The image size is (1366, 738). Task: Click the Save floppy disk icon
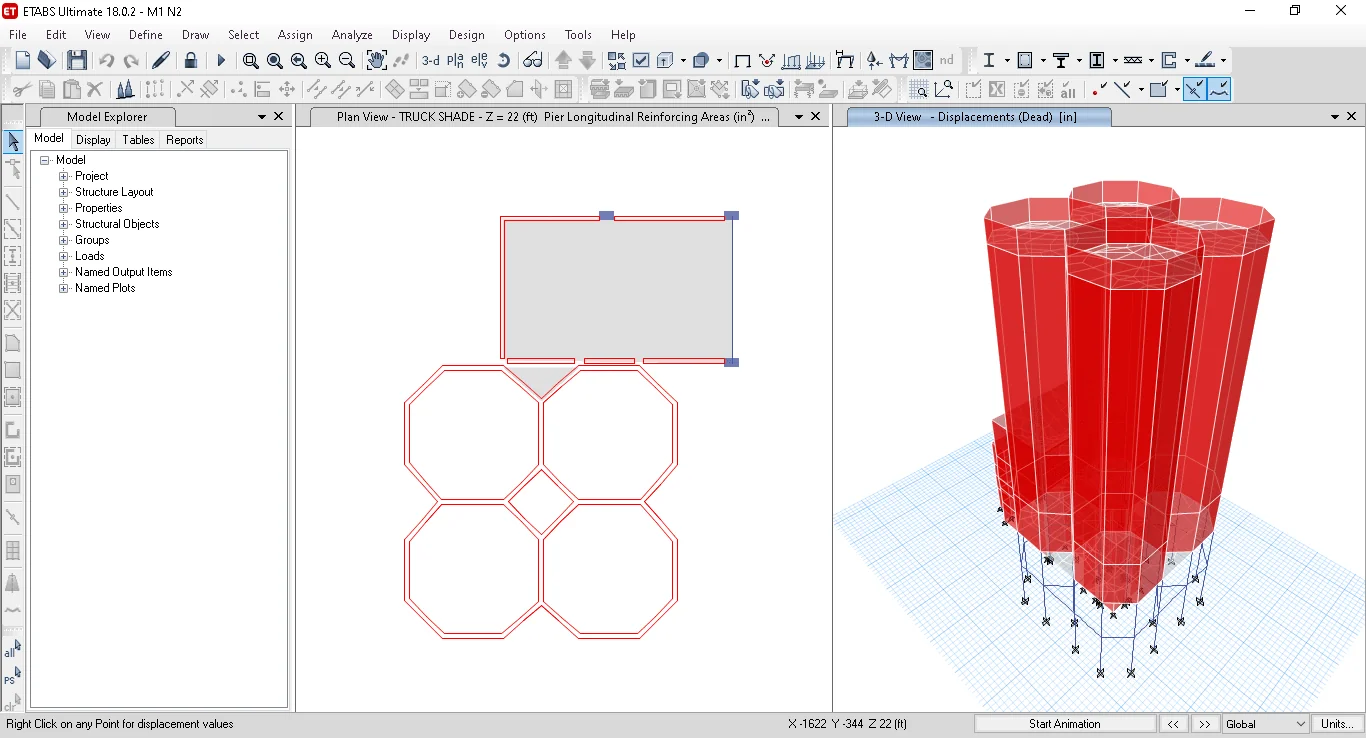click(x=77, y=61)
